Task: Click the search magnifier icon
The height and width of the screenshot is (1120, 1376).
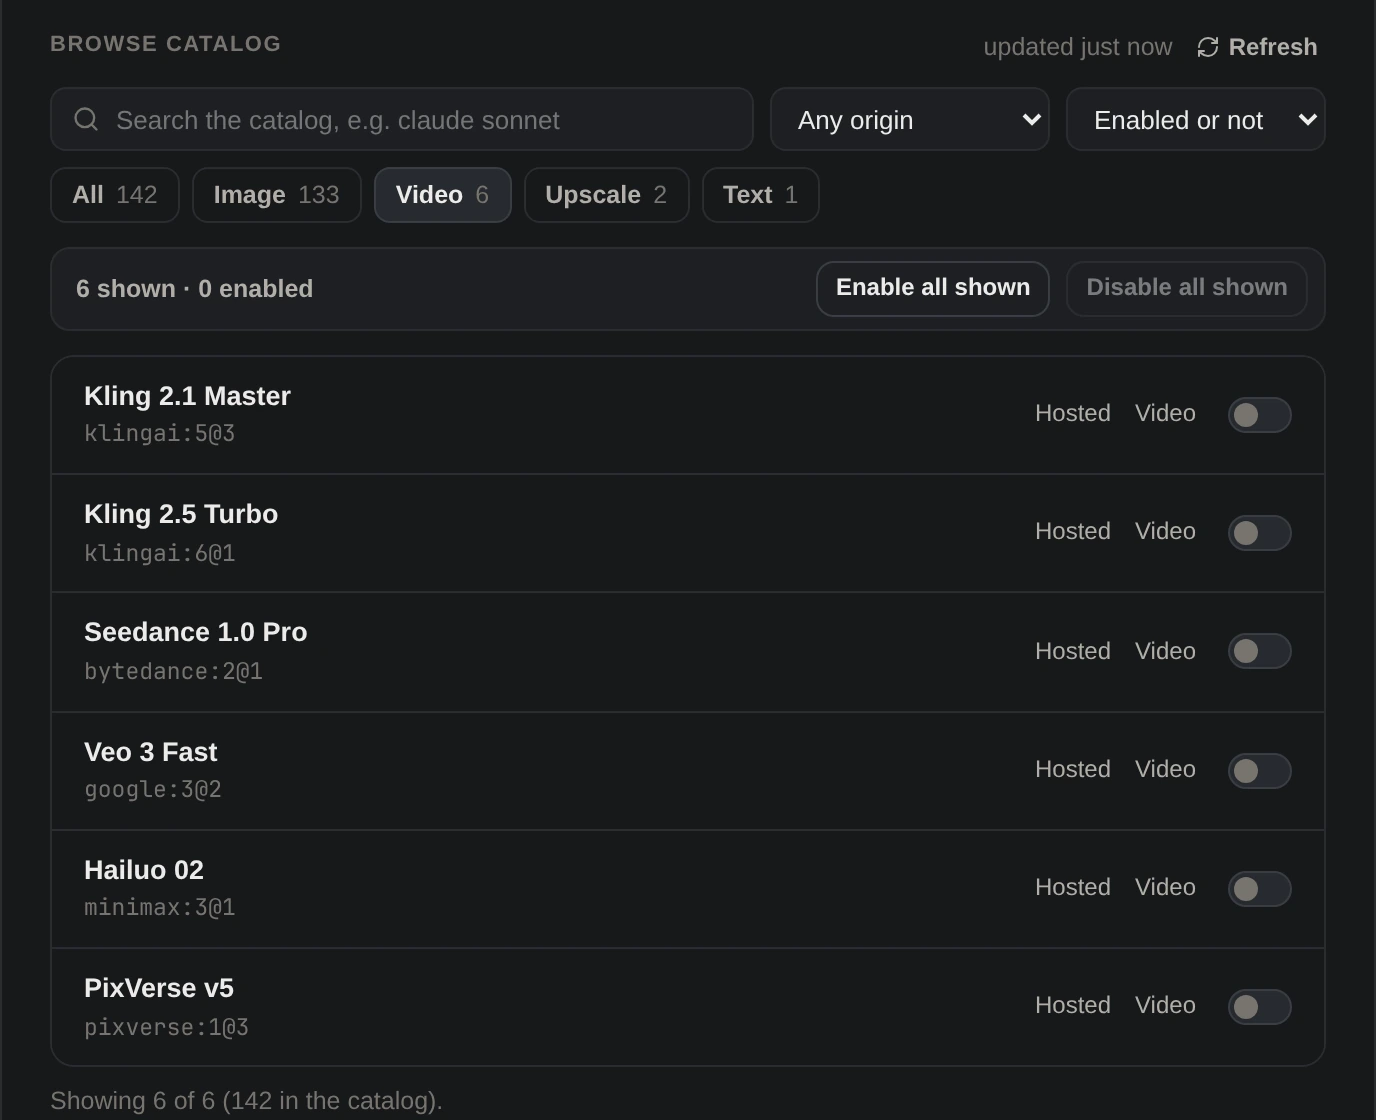Action: click(x=86, y=119)
